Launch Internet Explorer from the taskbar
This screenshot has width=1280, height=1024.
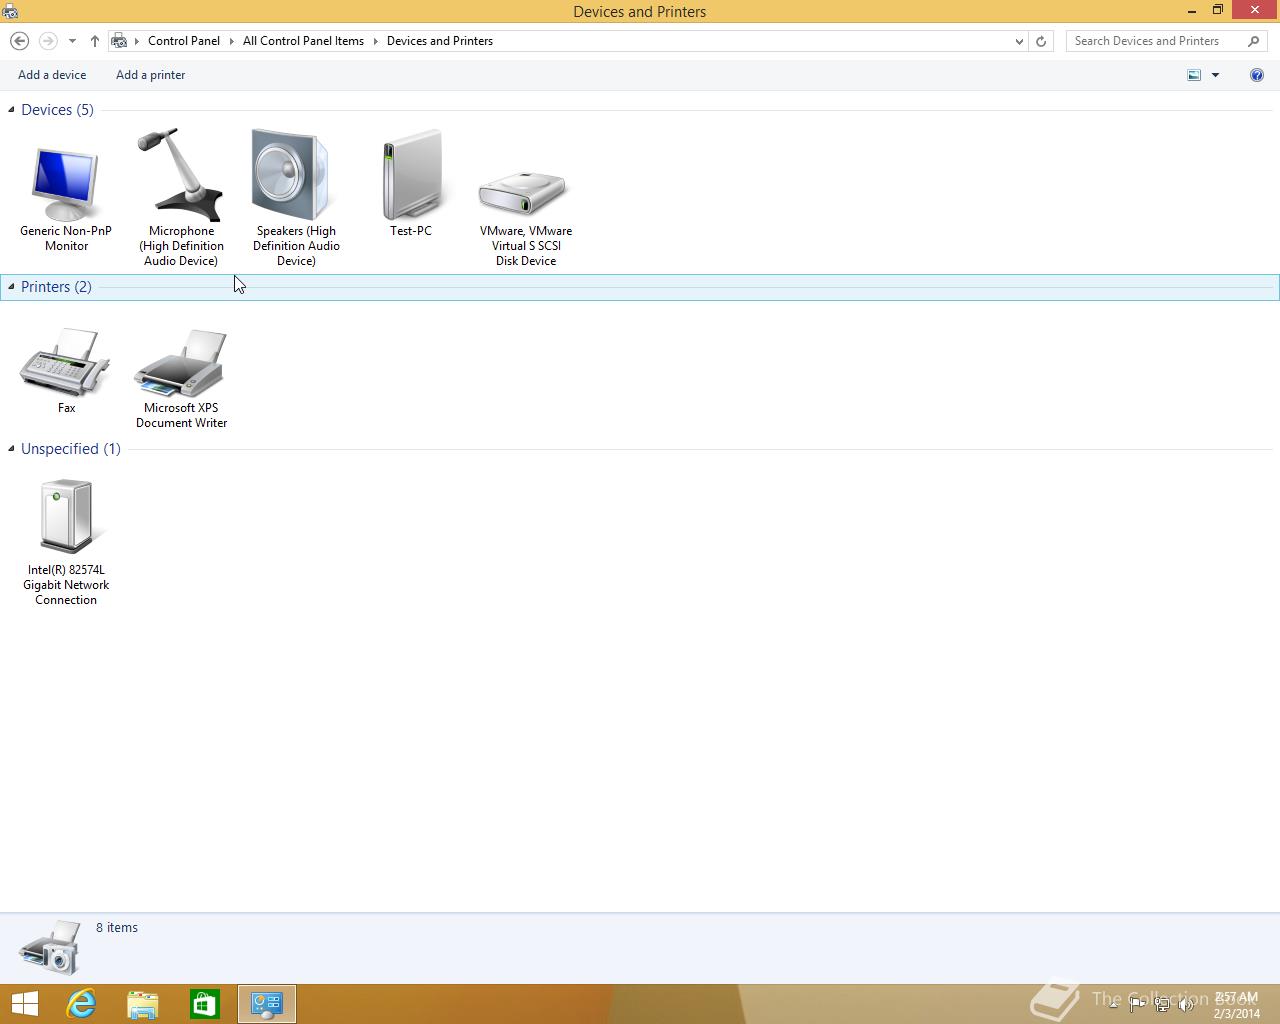(x=81, y=1004)
